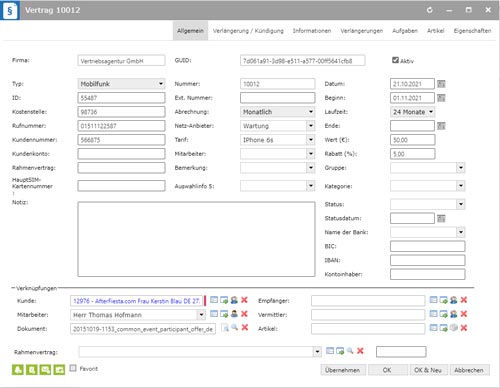
Task: Search Rahmenvertrag with magnifier icon
Action: coord(350,351)
